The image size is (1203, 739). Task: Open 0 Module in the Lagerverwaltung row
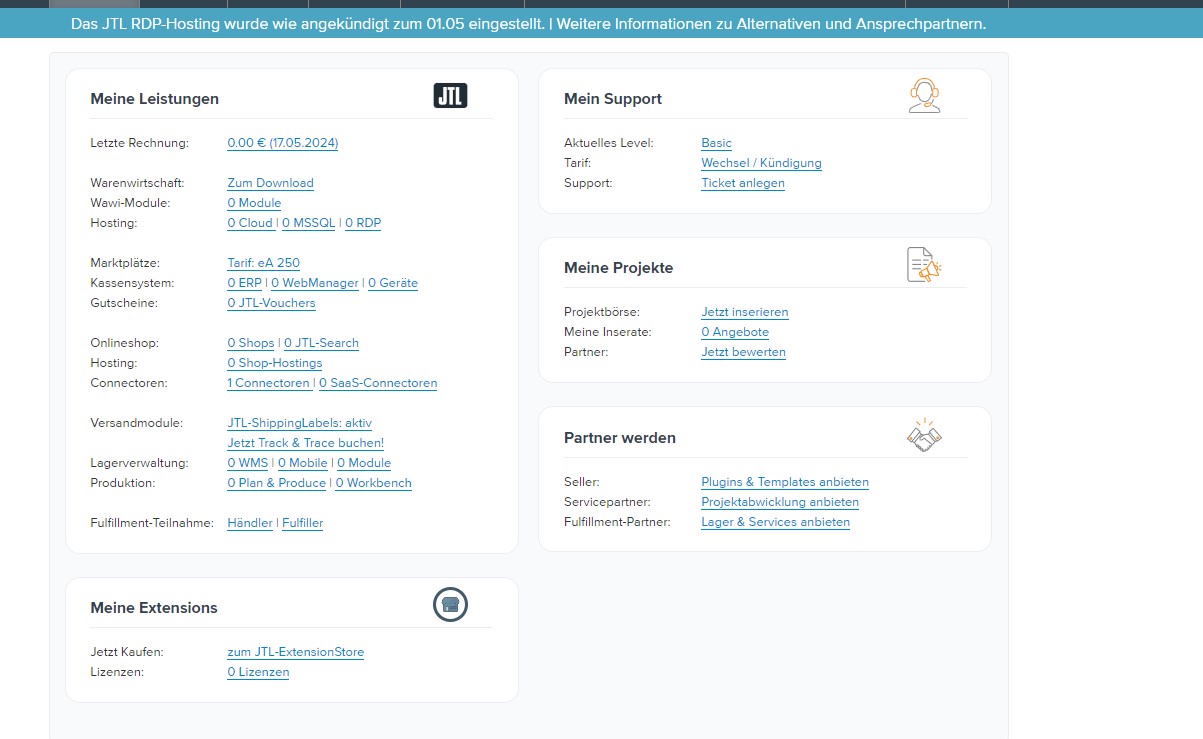(364, 463)
